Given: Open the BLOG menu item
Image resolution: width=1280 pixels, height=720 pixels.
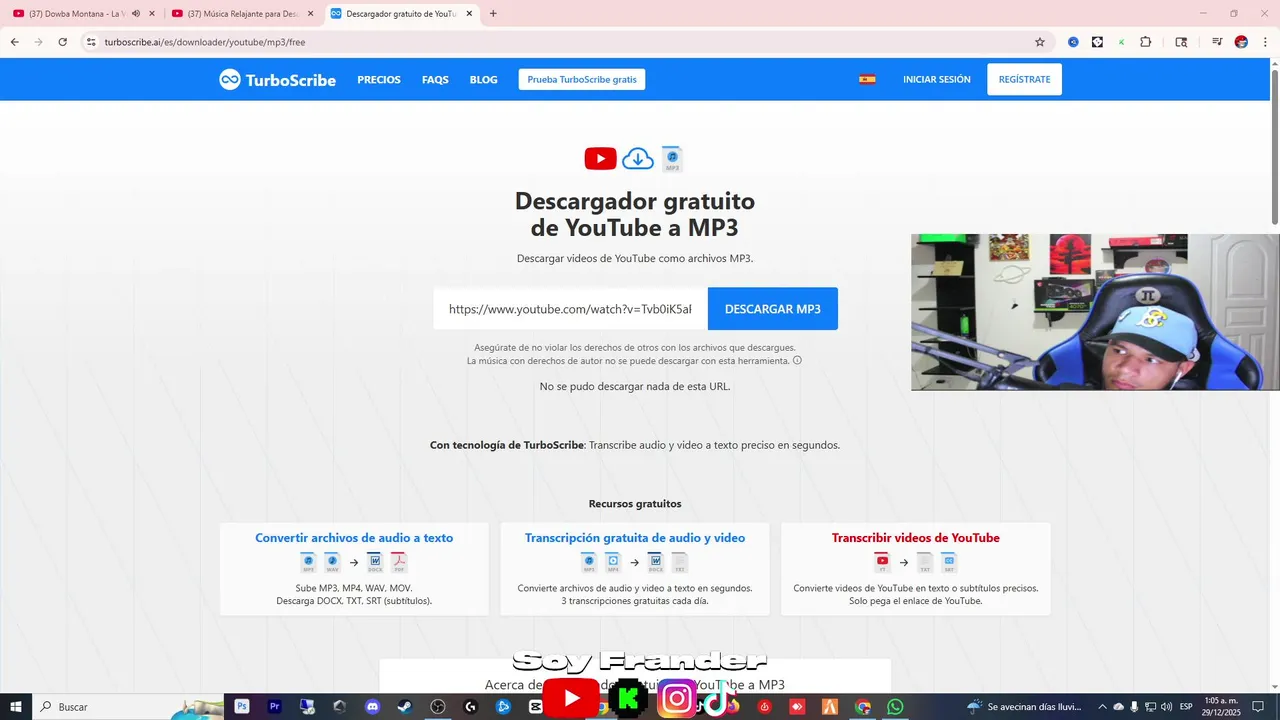Looking at the screenshot, I should tap(483, 80).
